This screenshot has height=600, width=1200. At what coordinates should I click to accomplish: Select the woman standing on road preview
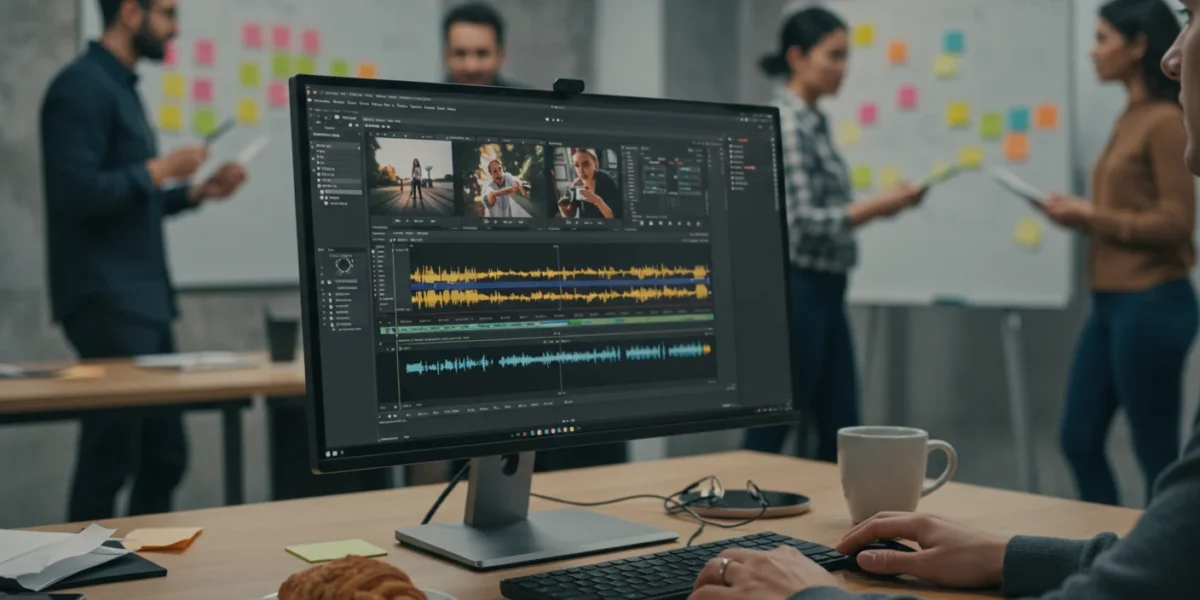(410, 174)
